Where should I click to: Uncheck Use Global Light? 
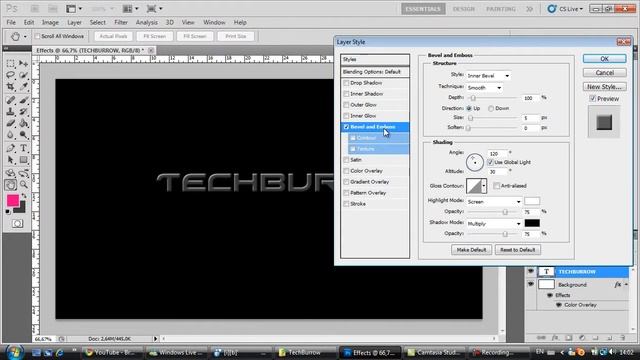(x=491, y=162)
